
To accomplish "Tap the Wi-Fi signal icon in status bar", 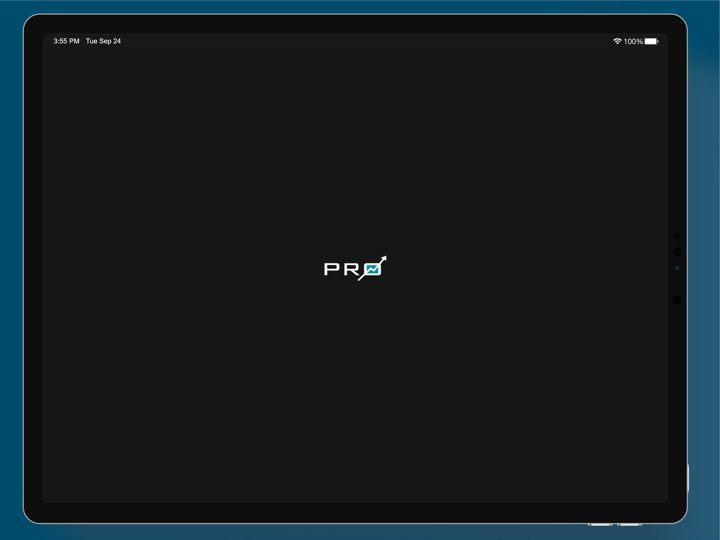I will coord(617,41).
